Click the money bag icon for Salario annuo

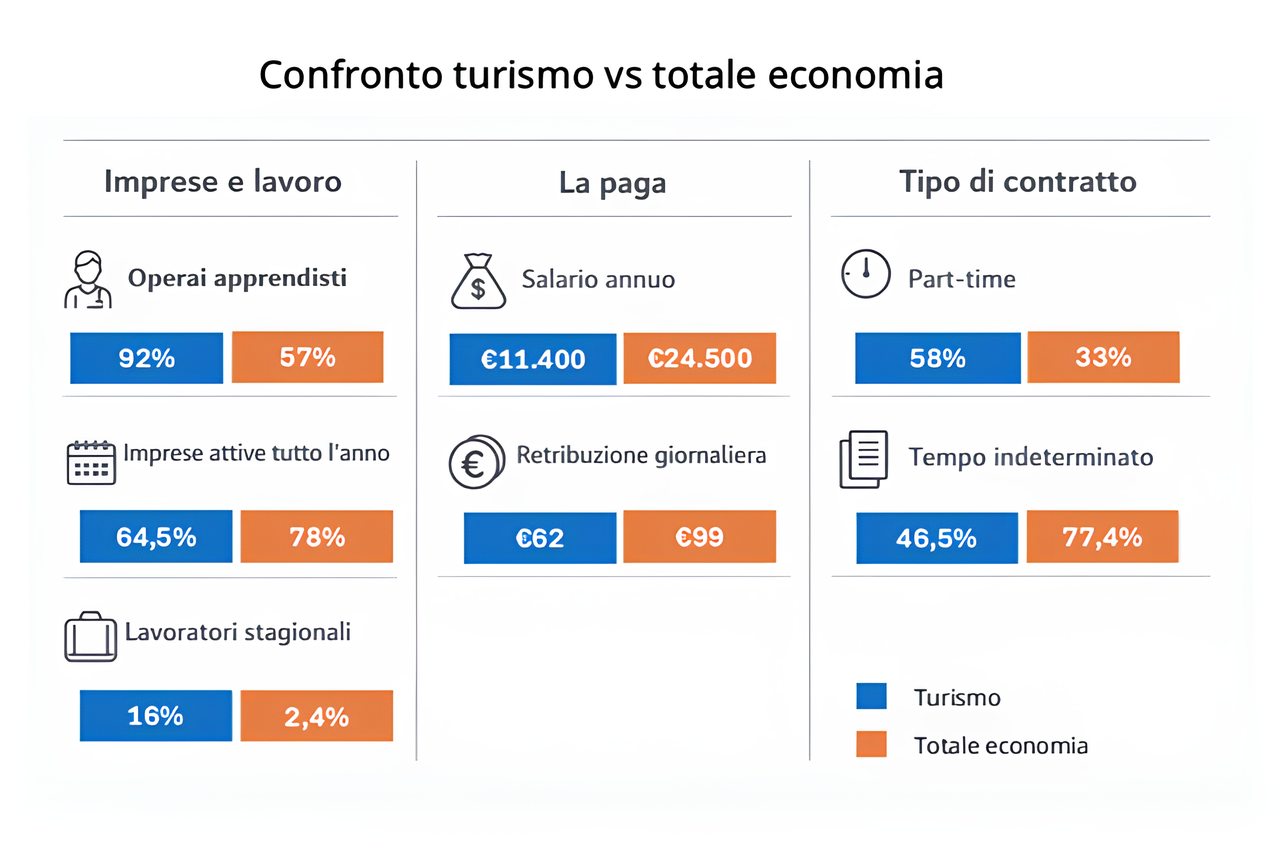coord(478,282)
